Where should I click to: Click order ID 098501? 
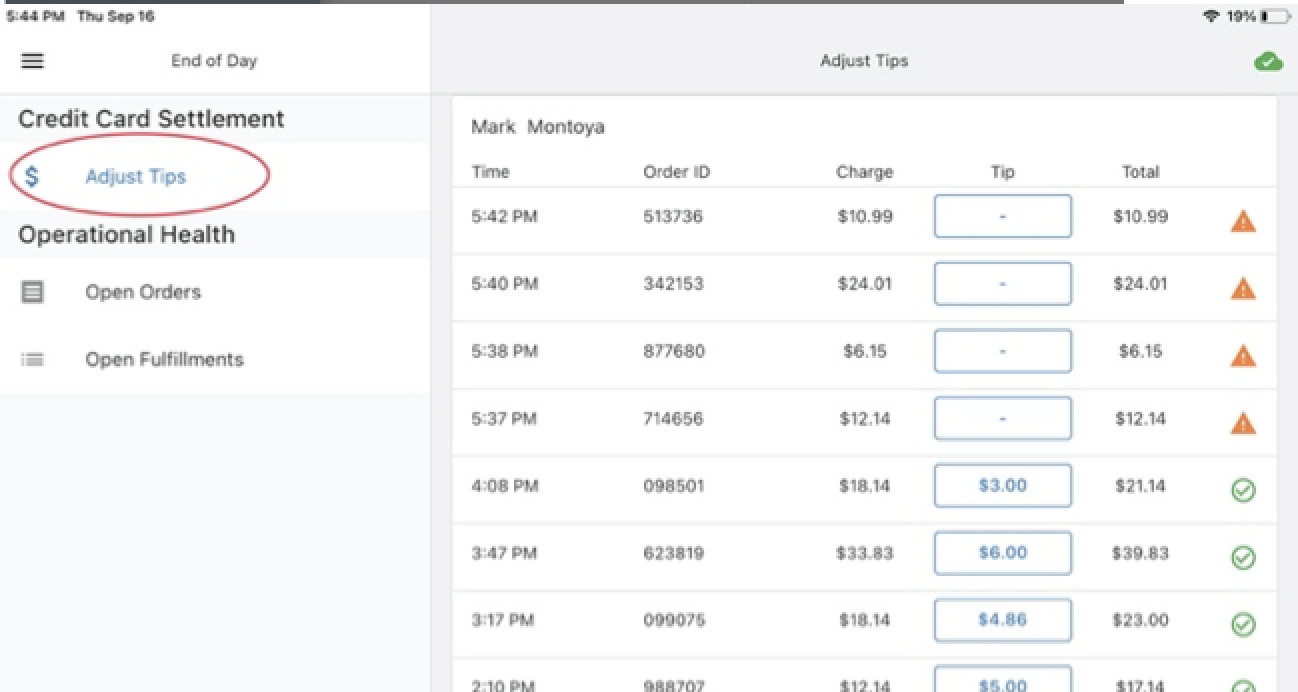(x=673, y=486)
